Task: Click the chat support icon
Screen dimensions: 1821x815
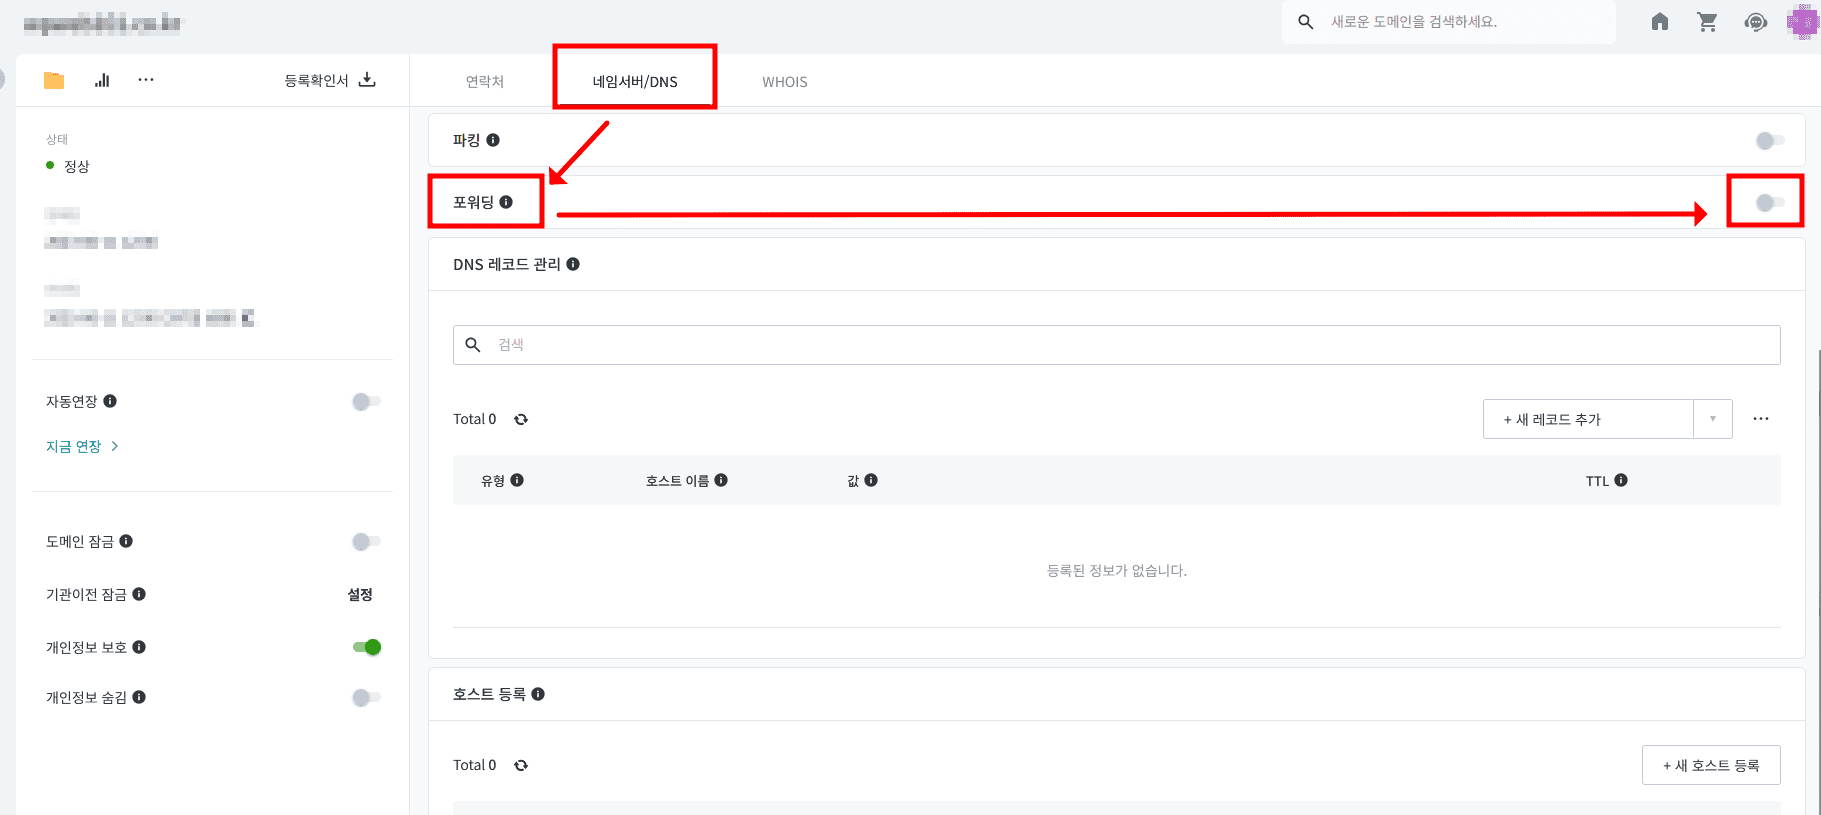Action: [1755, 22]
